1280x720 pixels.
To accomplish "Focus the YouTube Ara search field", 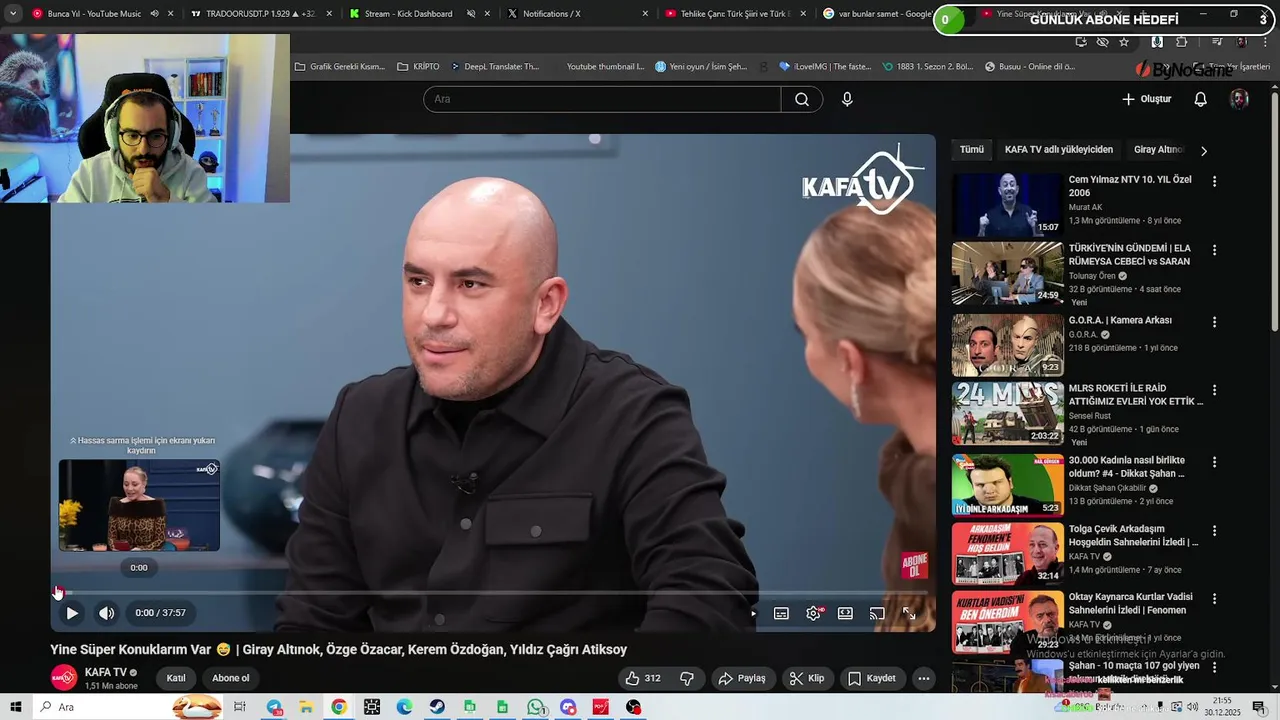I will (602, 99).
